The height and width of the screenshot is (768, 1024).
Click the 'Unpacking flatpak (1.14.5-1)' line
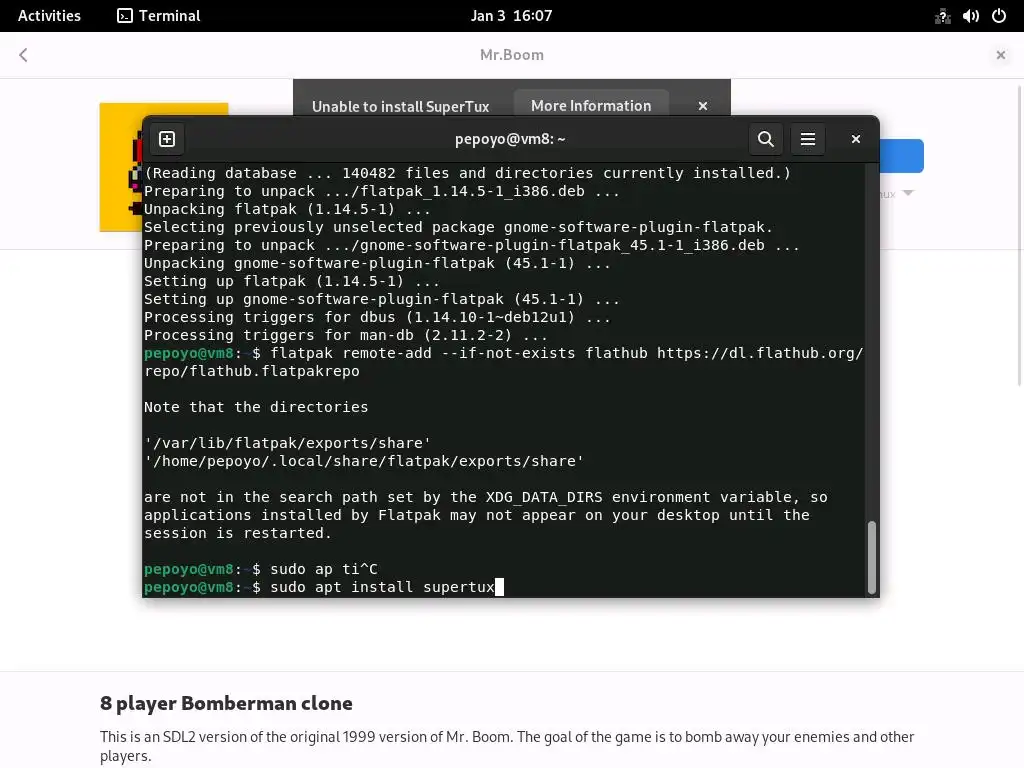(287, 209)
